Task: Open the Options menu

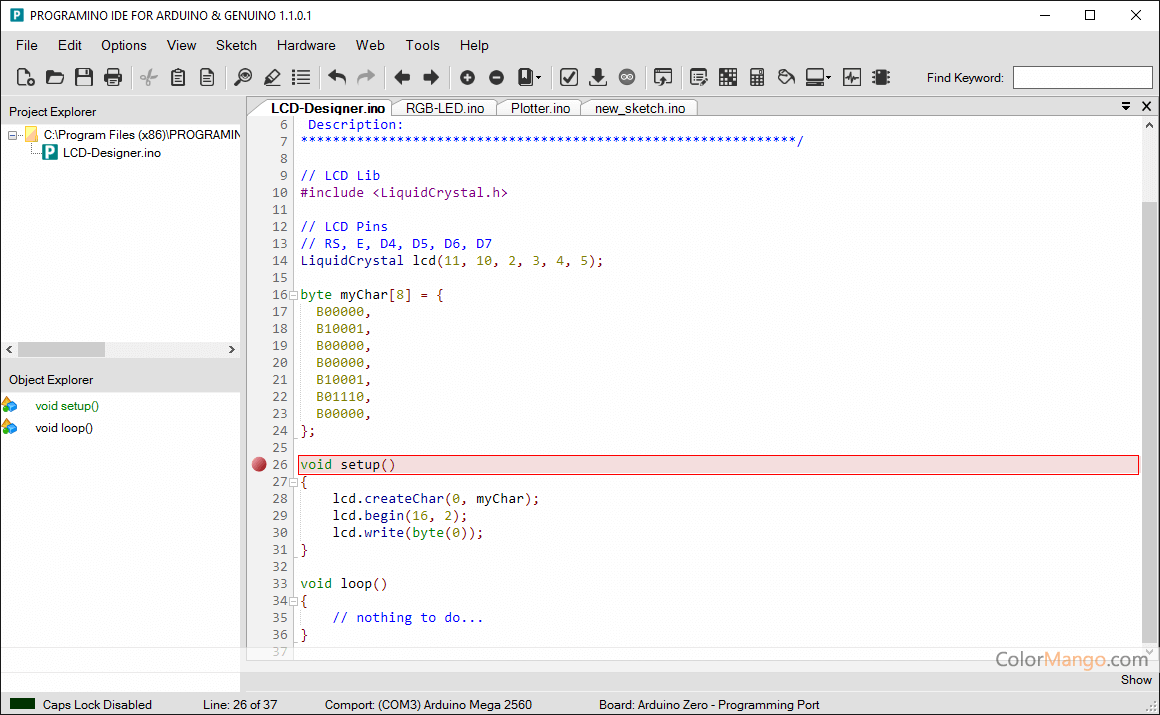Action: point(124,45)
